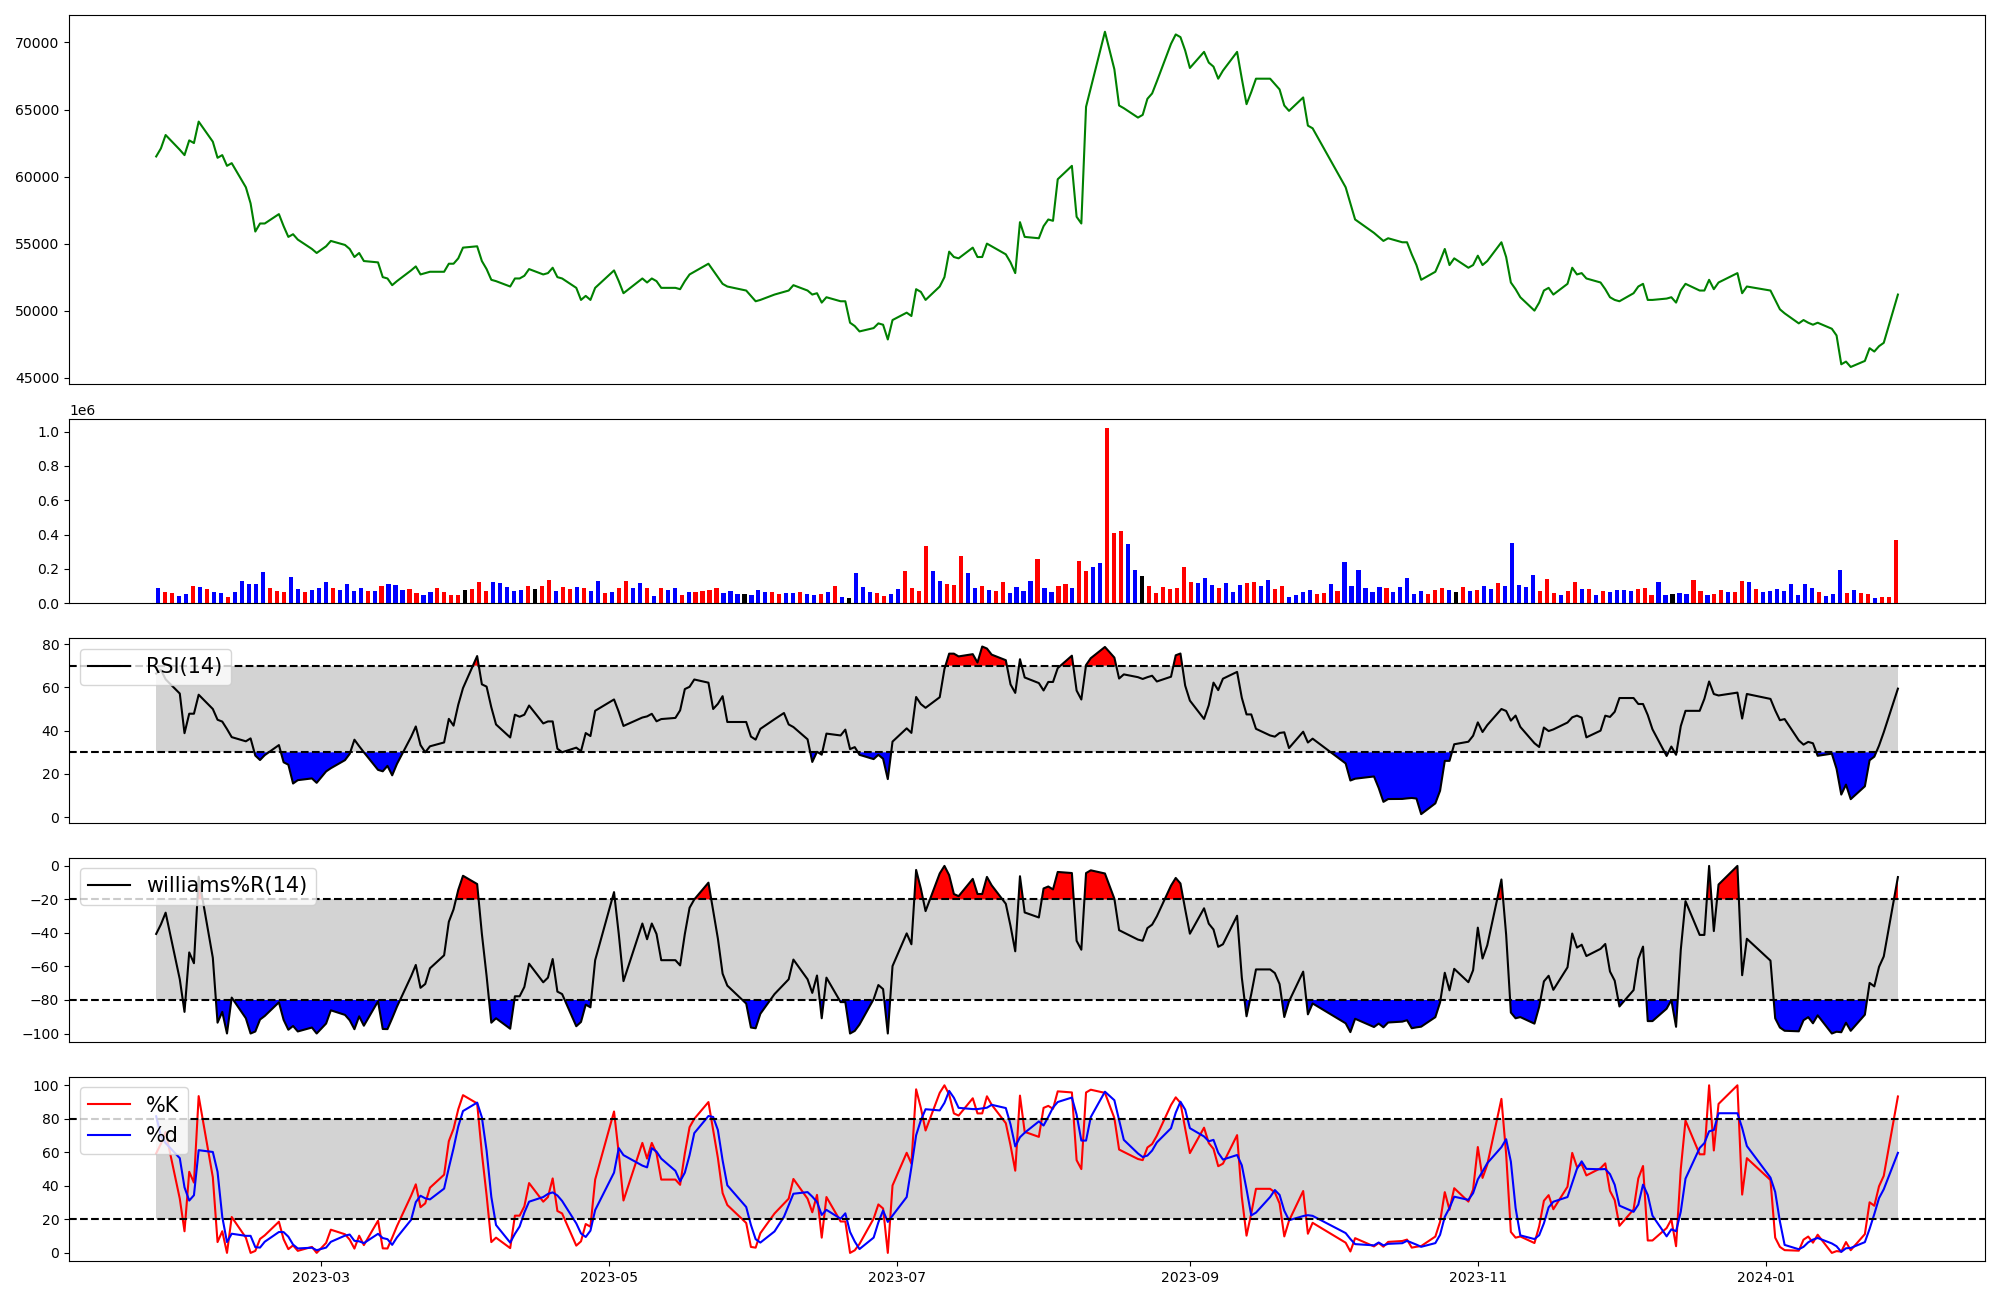Click the 2023-07 date tick label
This screenshot has height=1300, width=2000.
897,1277
